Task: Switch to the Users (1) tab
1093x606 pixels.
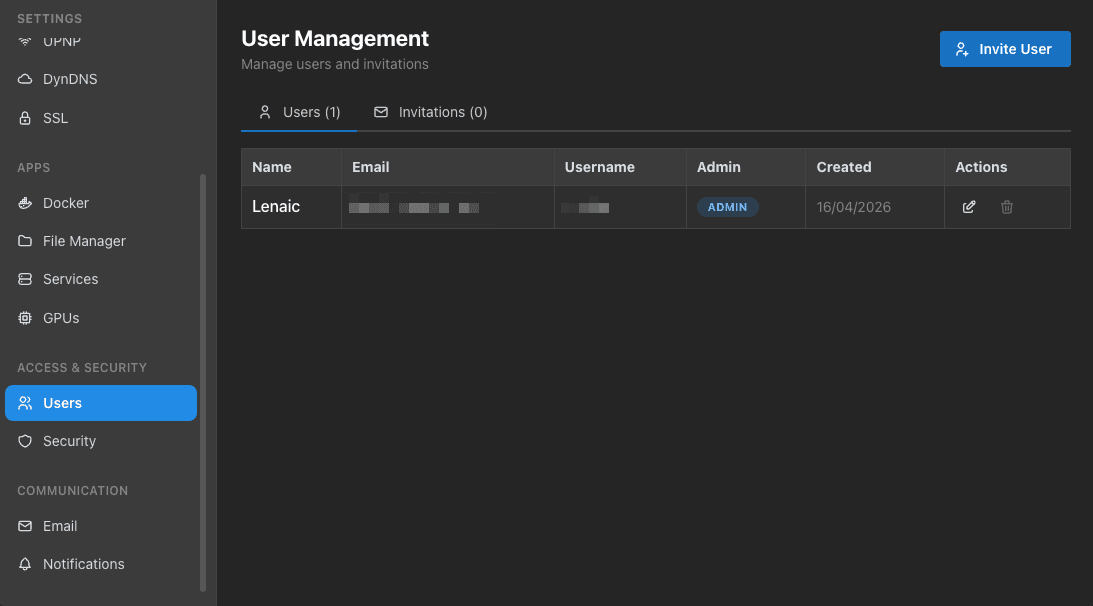Action: click(299, 112)
